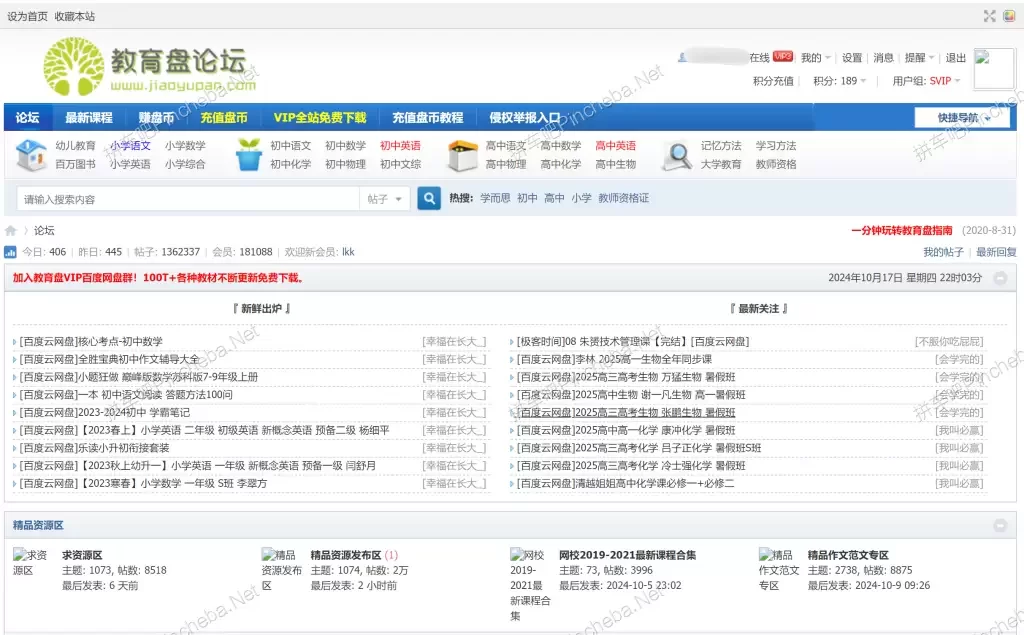1024x635 pixels.
Task: Click the yellow box senior high icon
Action: (462, 155)
